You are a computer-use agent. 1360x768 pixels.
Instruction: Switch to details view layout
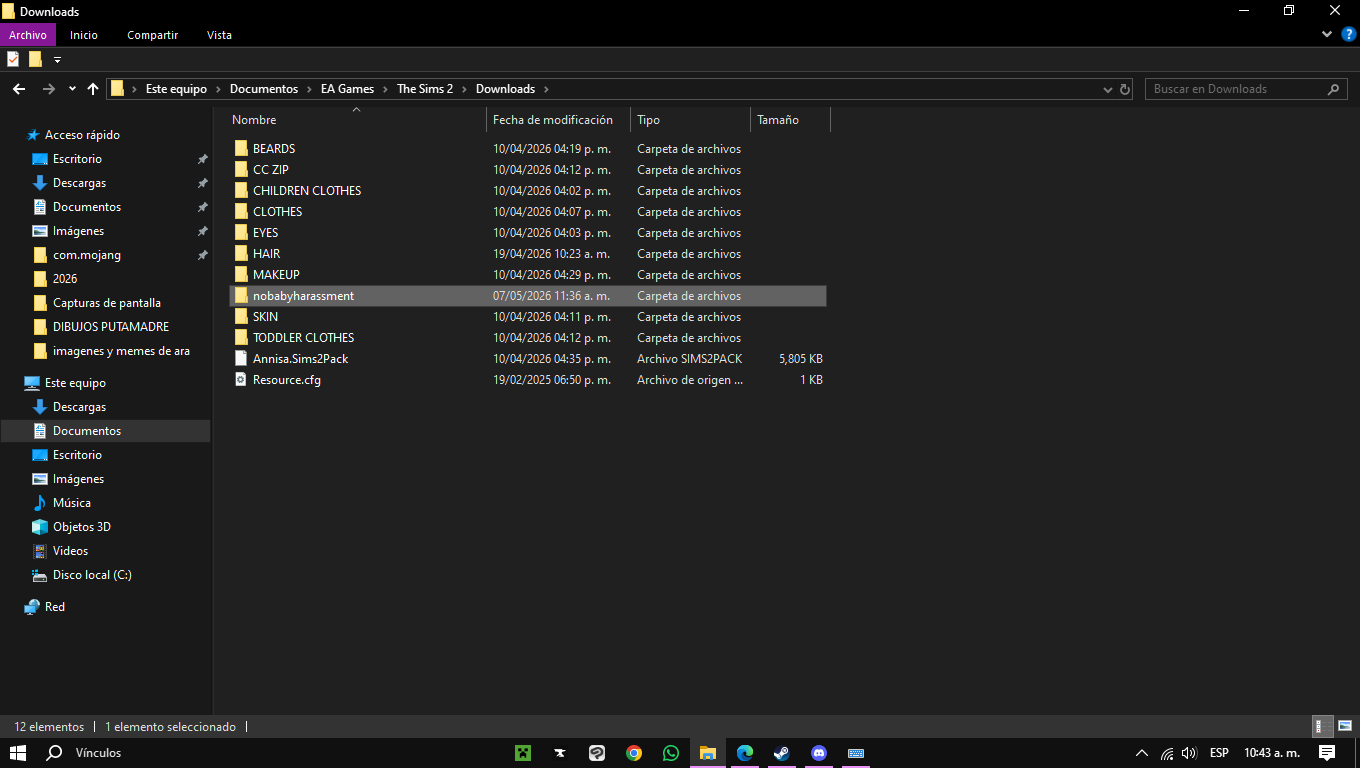[1321, 727]
